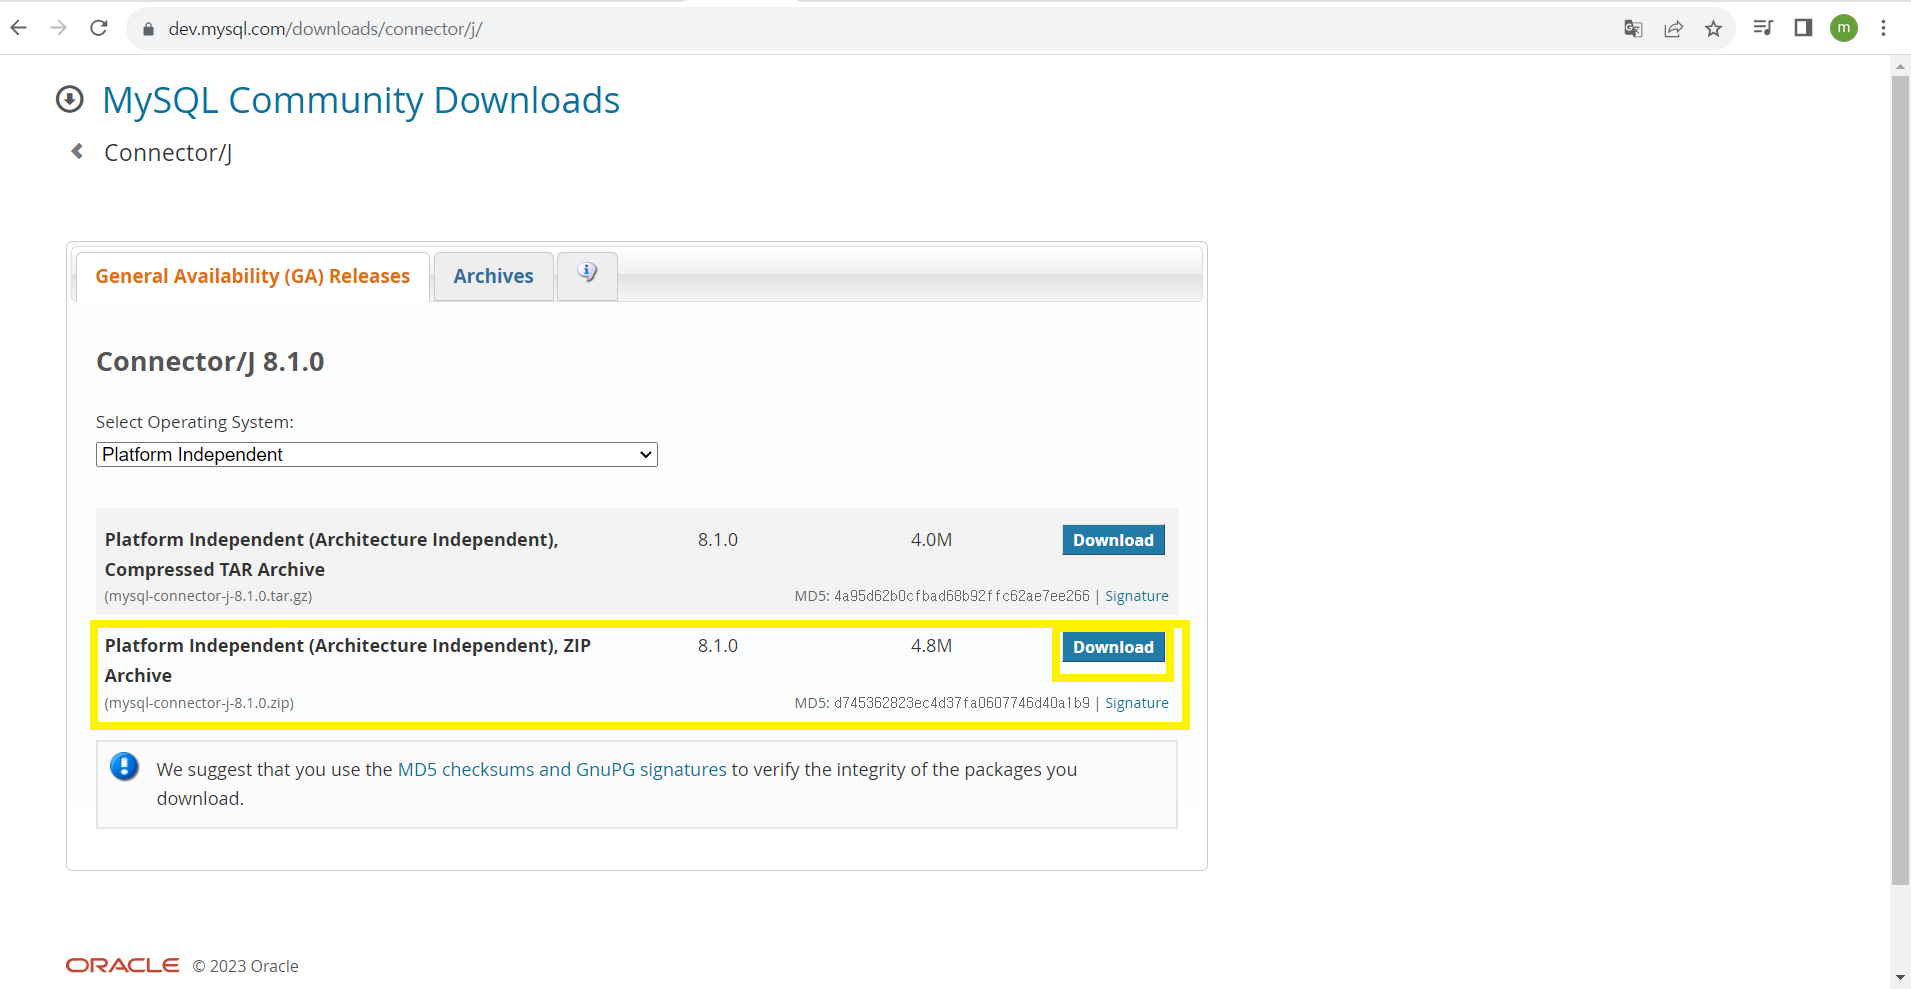
Task: Open media control icon in toolbar
Action: [x=1763, y=28]
